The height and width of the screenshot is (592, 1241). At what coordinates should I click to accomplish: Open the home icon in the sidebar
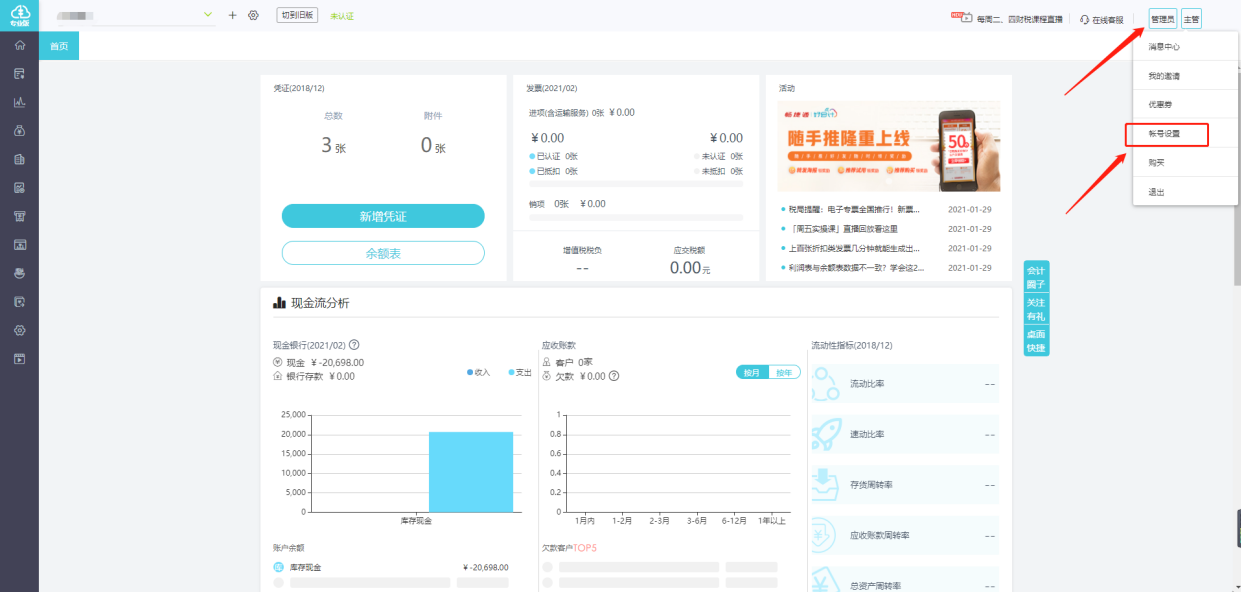(19, 45)
